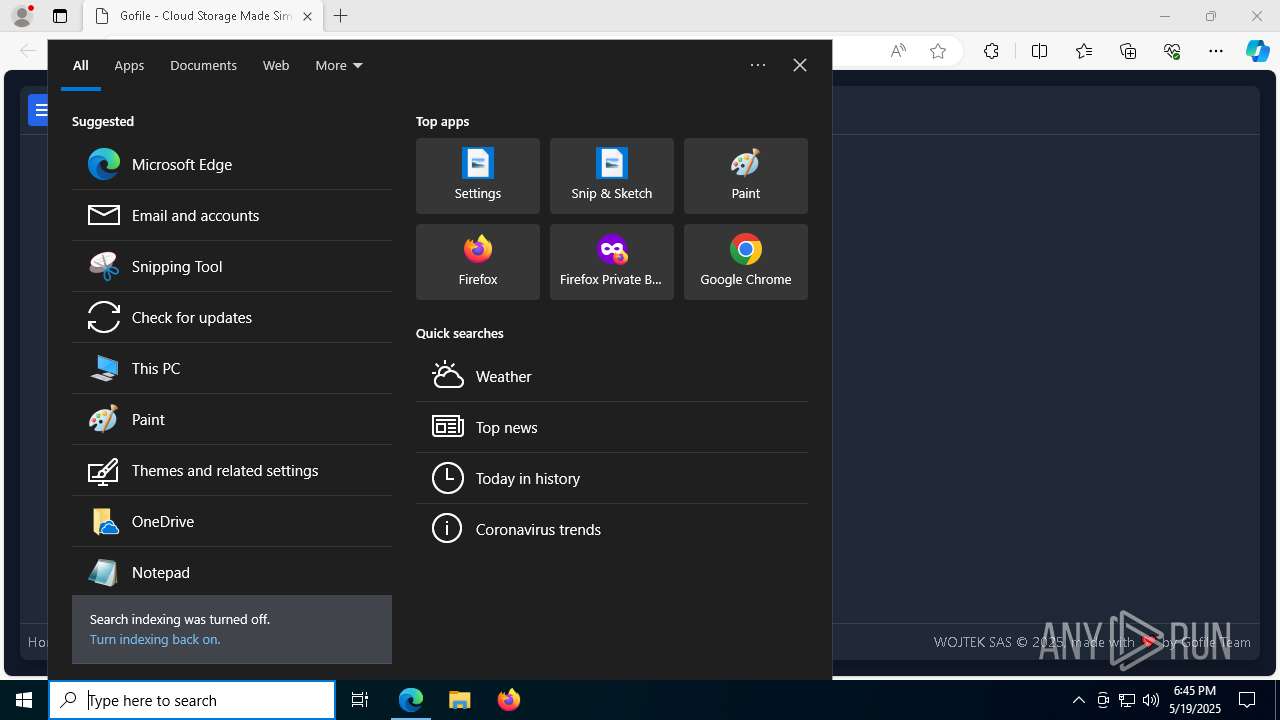Image resolution: width=1280 pixels, height=720 pixels.
Task: Open Snip & Sketch tile
Action: 612,176
